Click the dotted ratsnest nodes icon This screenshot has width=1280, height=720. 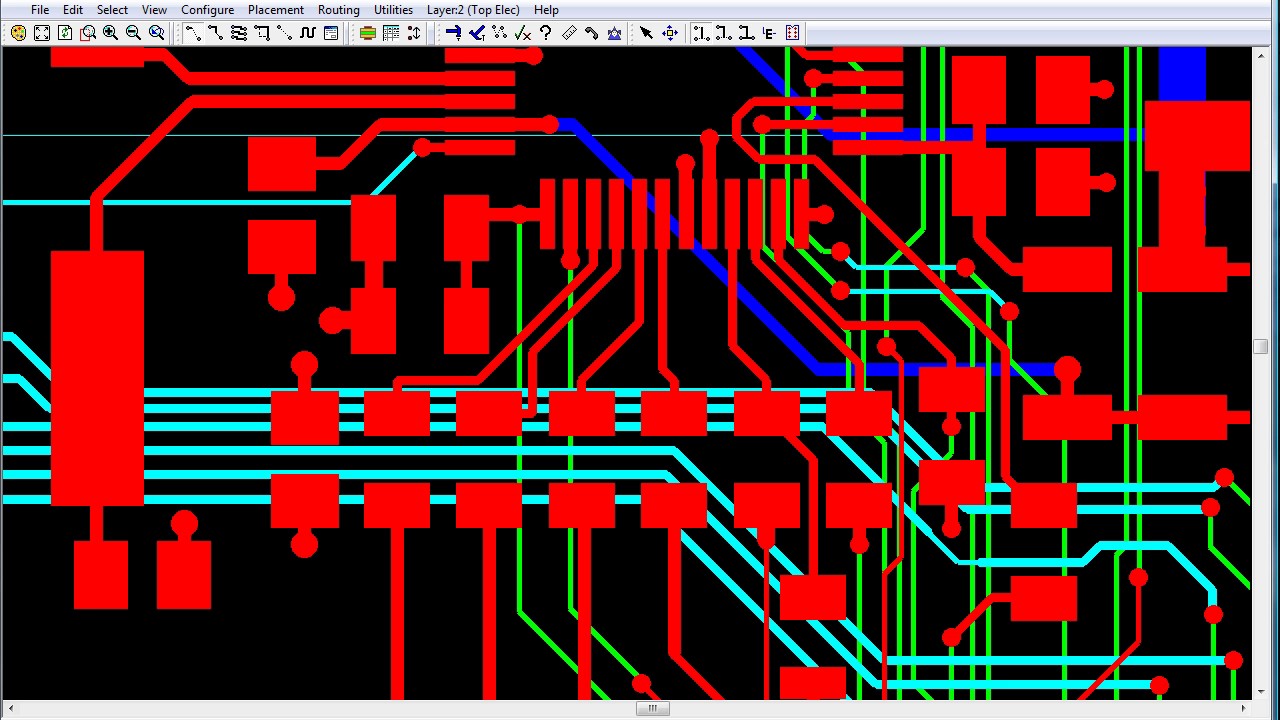pyautogui.click(x=499, y=33)
